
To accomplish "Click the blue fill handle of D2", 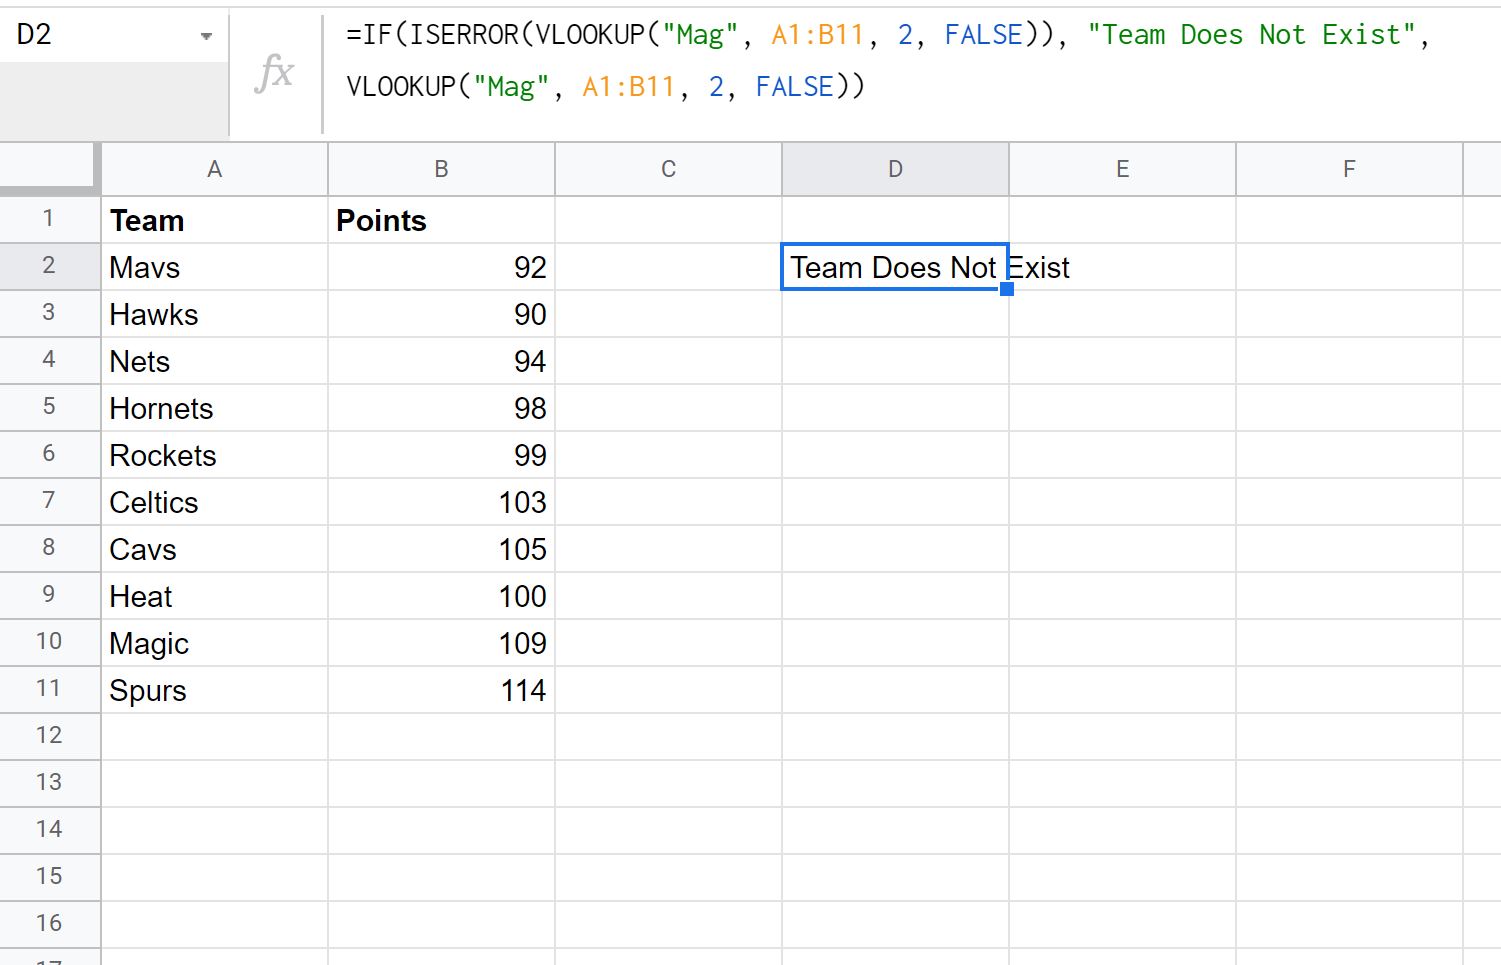I will pyautogui.click(x=1007, y=289).
